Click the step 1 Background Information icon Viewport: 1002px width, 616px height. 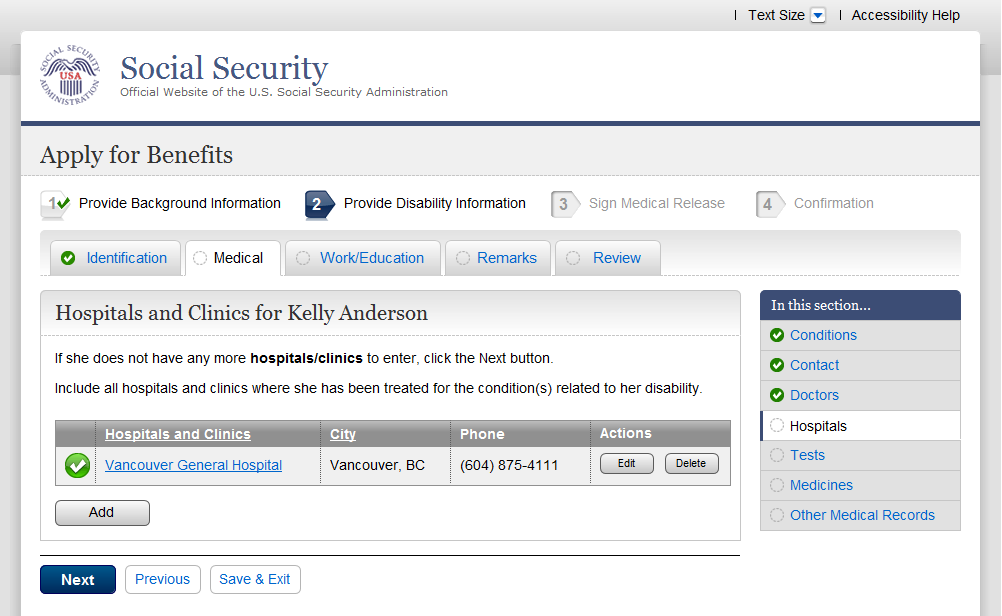point(55,204)
